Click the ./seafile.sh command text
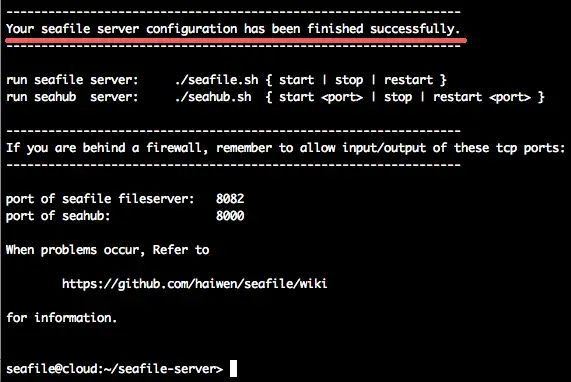Image resolution: width=571 pixels, height=382 pixels. point(217,80)
